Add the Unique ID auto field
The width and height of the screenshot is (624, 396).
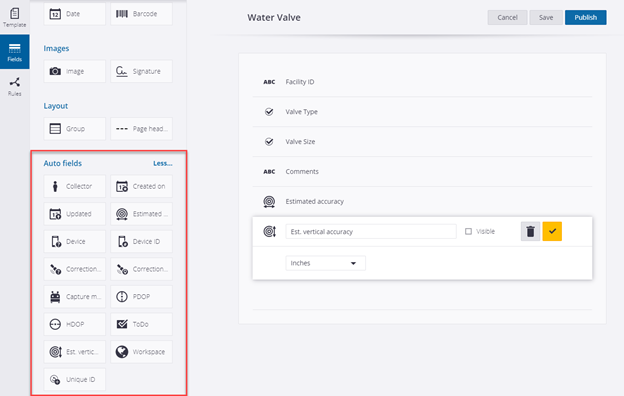(74, 379)
